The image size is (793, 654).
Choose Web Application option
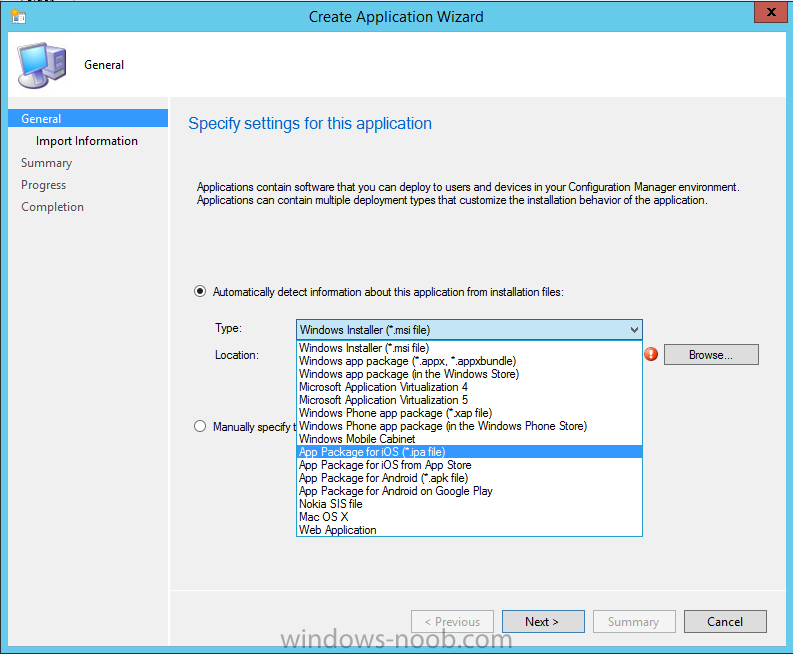click(x=469, y=530)
